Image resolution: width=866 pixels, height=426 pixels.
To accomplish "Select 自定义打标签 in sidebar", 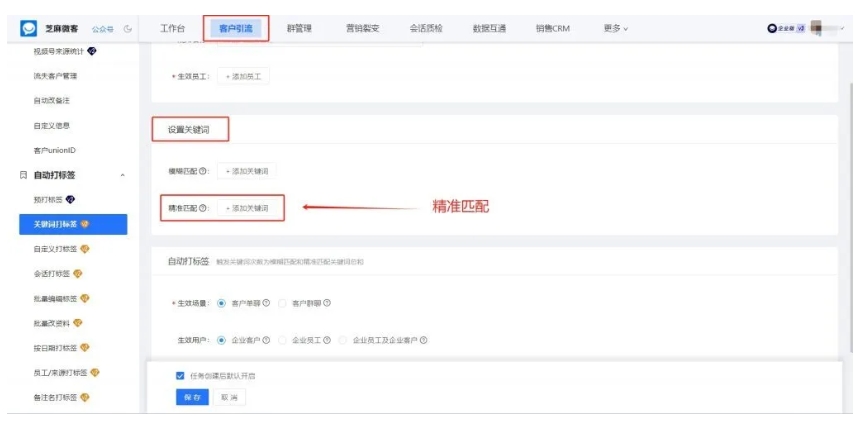I will (55, 249).
